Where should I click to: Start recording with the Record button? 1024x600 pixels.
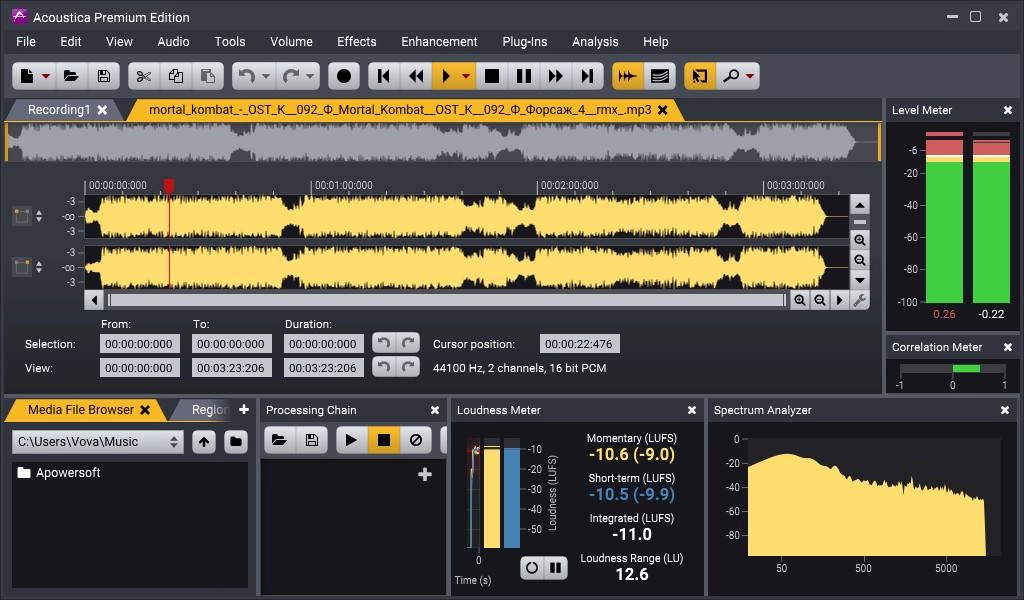(344, 76)
